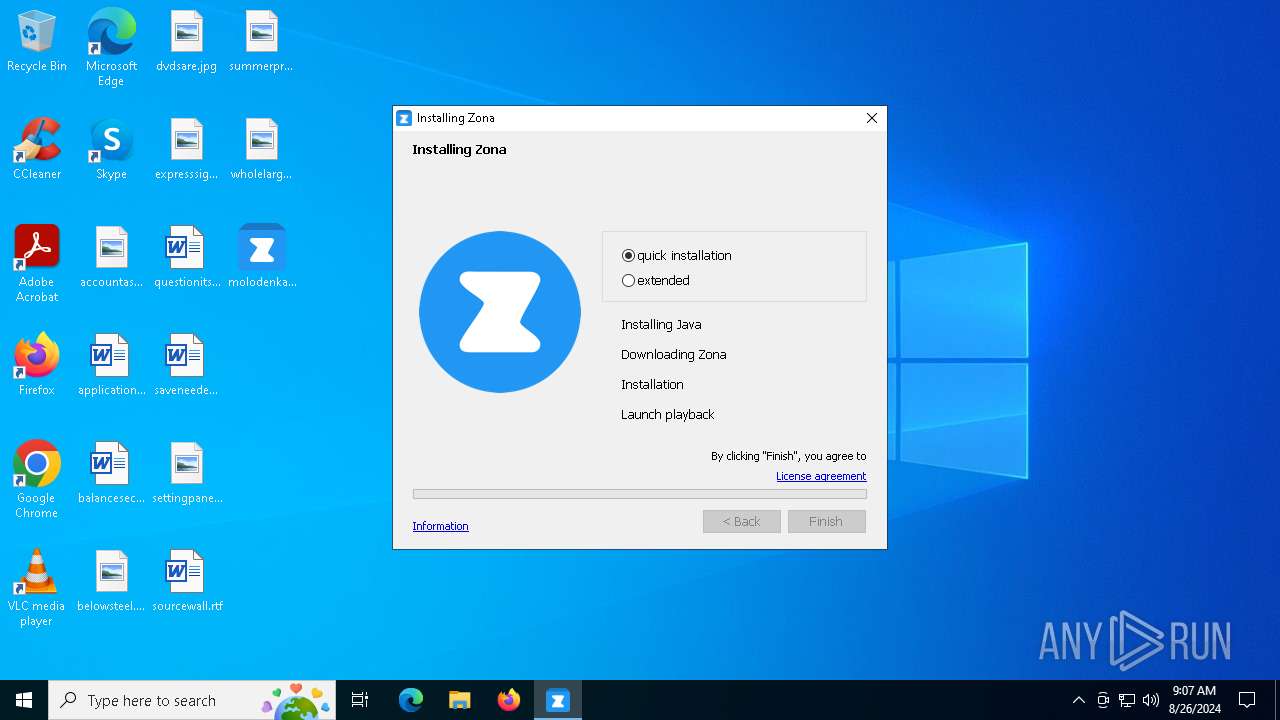Open the Windows Start menu
This screenshot has width=1280, height=720.
tap(24, 700)
